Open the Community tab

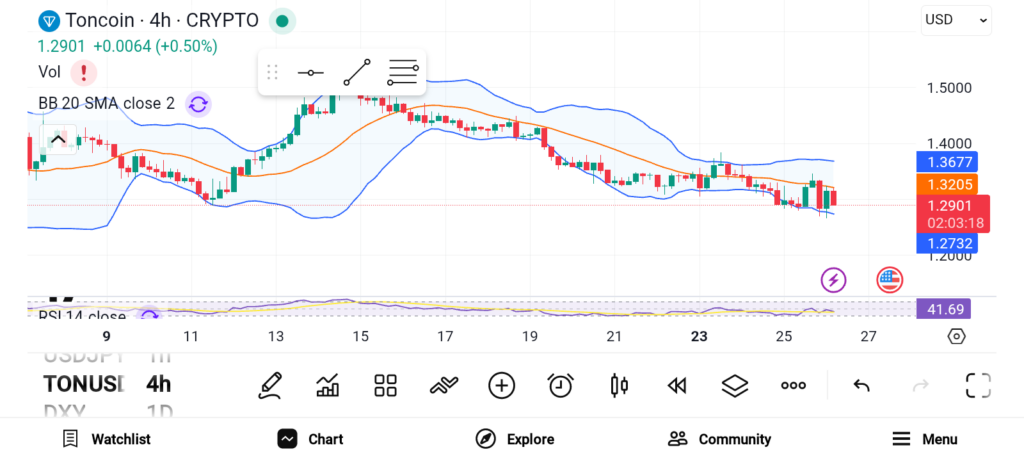[x=719, y=439]
